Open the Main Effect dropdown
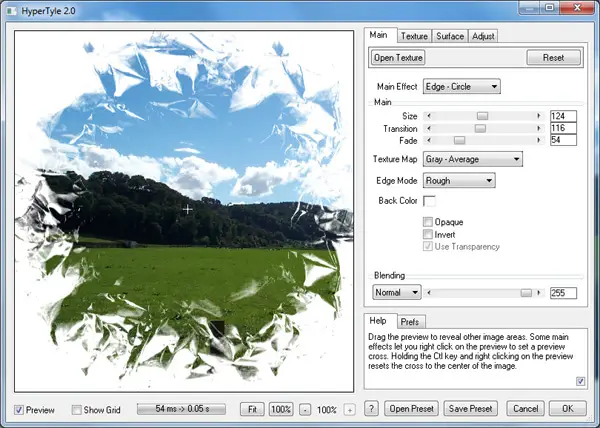Screen dimensions: 600x428 click(461, 86)
